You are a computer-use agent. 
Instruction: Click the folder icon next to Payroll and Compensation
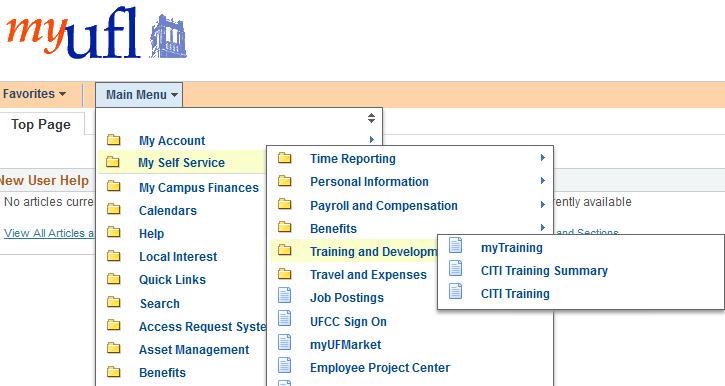[x=285, y=204]
